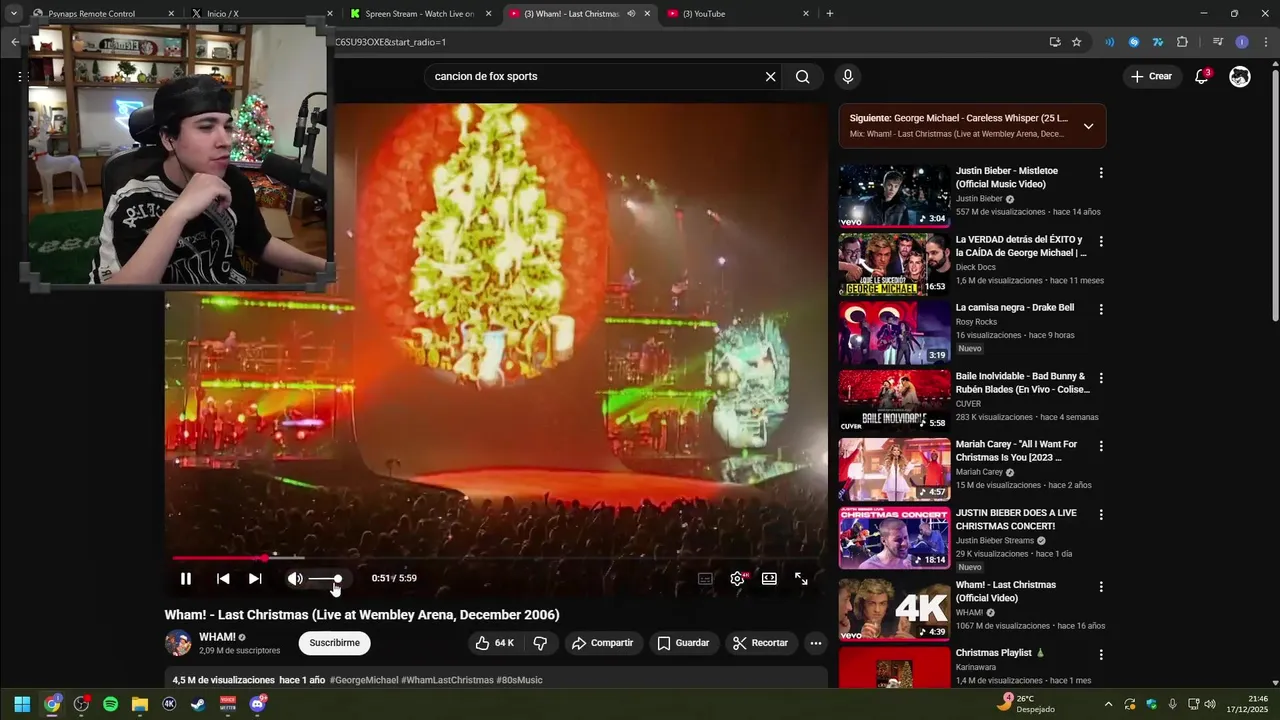The width and height of the screenshot is (1280, 720).
Task: Open options for Justin Bieber Mistletoe video
Action: [x=1101, y=173]
